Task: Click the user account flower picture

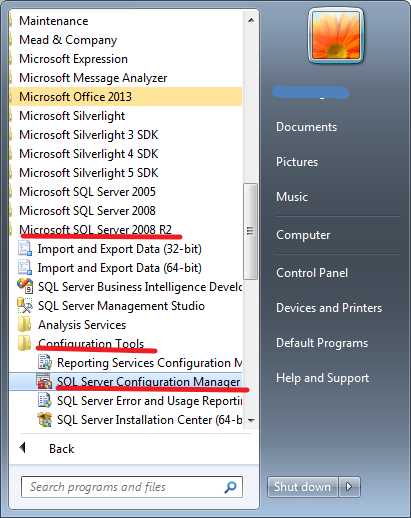Action: pyautogui.click(x=336, y=36)
